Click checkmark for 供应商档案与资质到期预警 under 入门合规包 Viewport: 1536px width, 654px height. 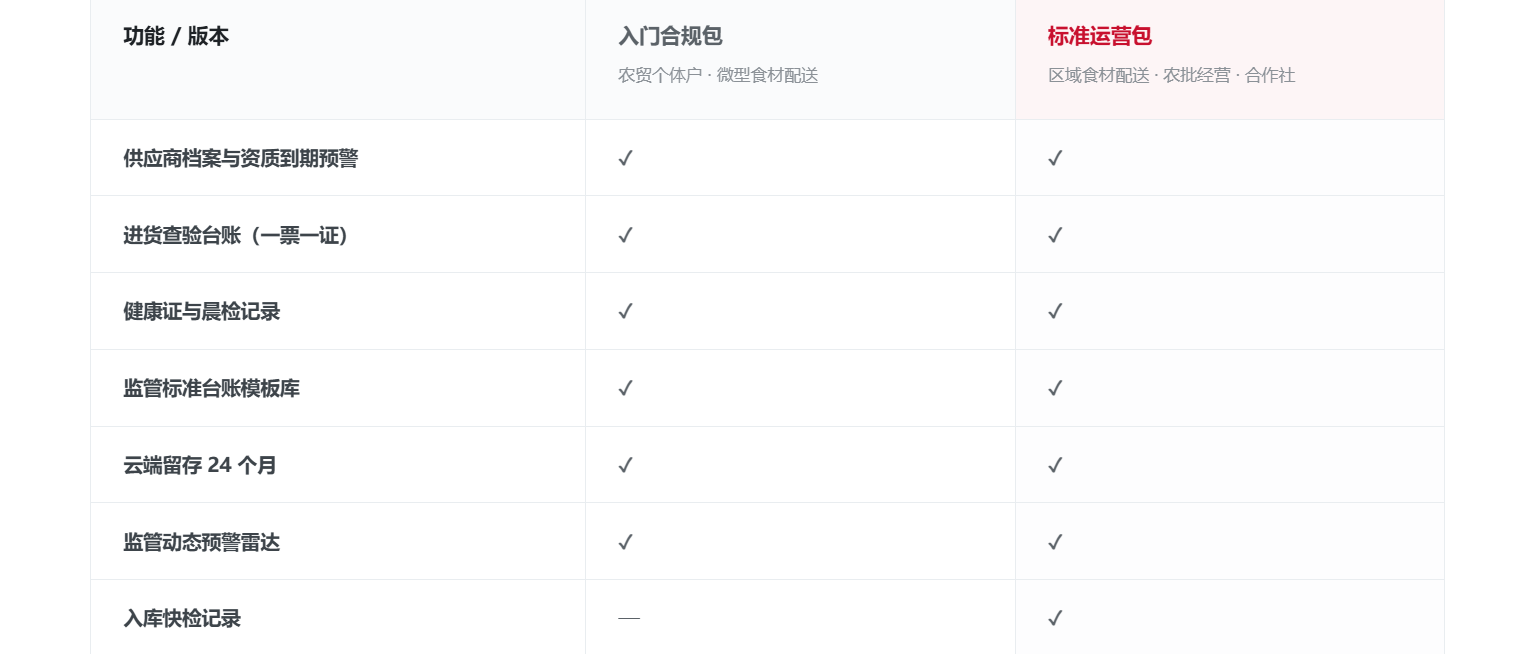pyautogui.click(x=626, y=158)
